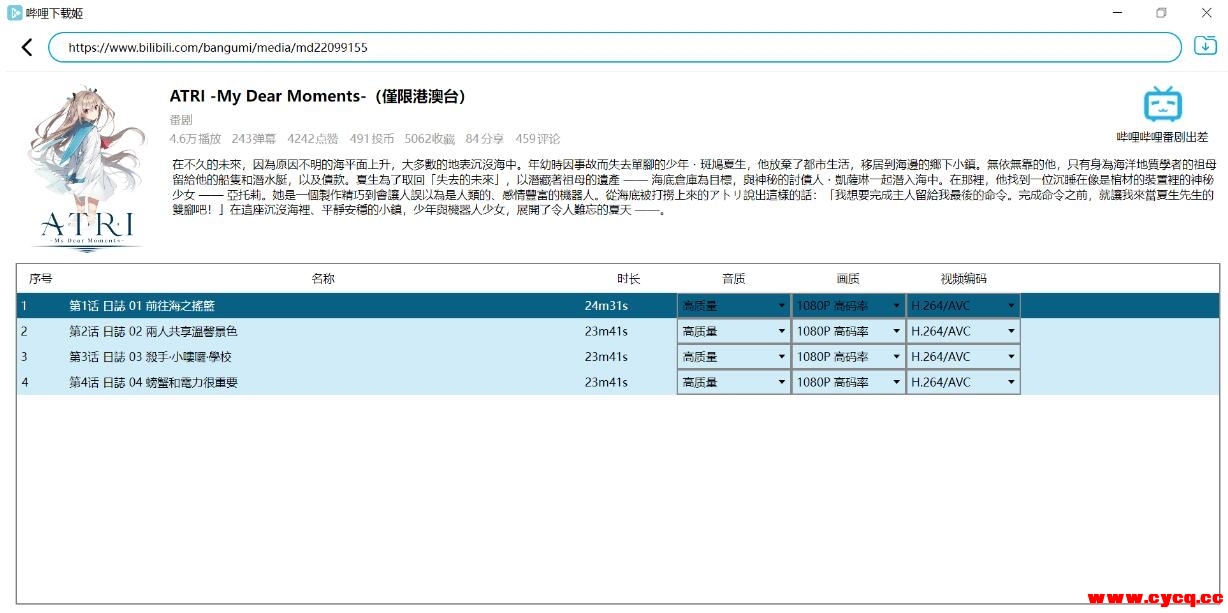Viewport: 1228px width, 613px height.
Task: Close the application window
Action: 1206,13
